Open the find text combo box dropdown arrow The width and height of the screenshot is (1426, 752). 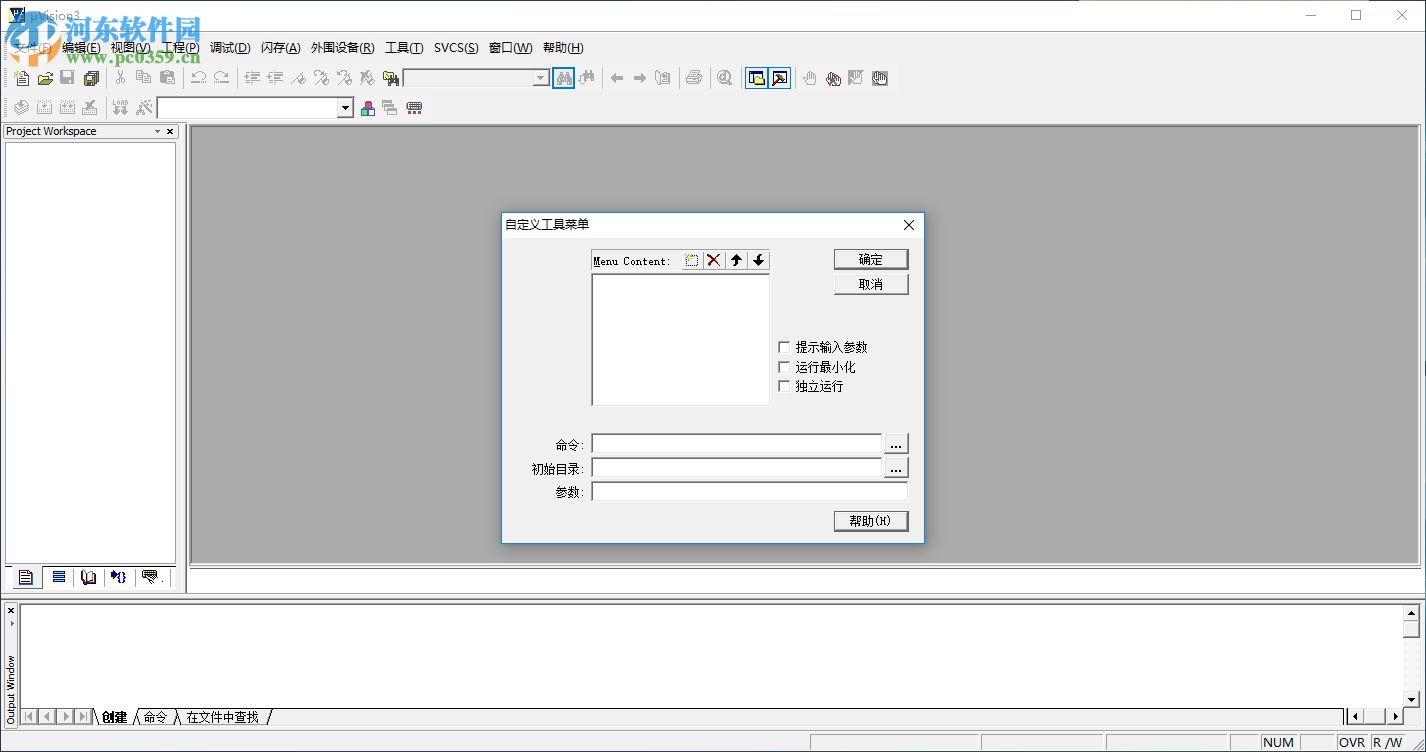541,78
